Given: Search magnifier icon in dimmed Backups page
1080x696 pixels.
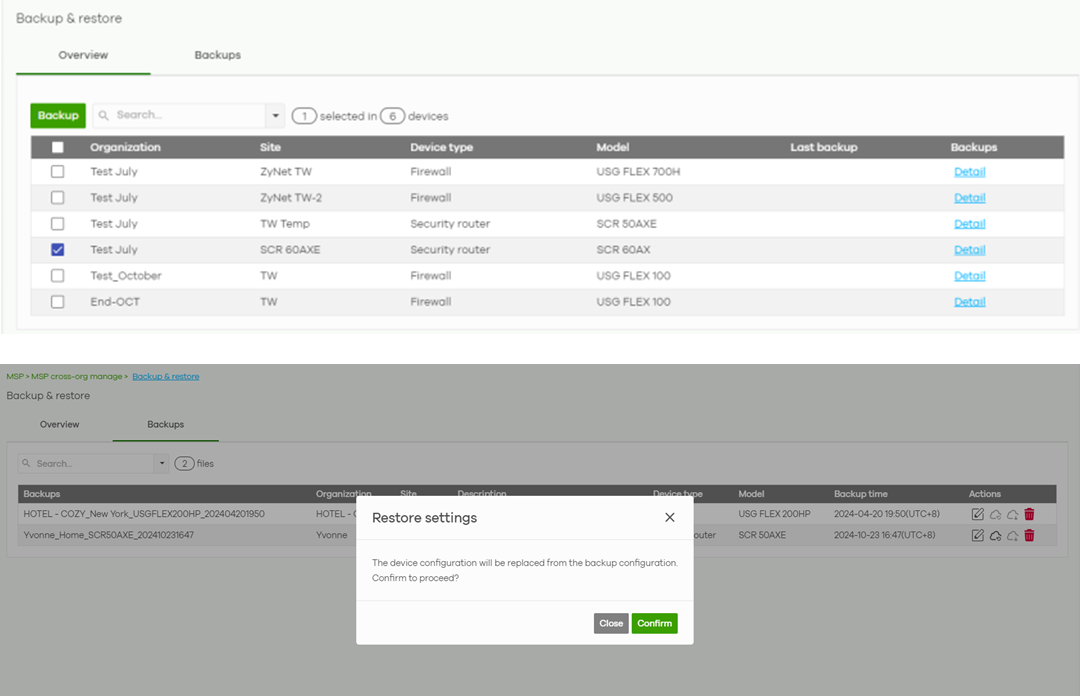Looking at the screenshot, I should coord(26,463).
